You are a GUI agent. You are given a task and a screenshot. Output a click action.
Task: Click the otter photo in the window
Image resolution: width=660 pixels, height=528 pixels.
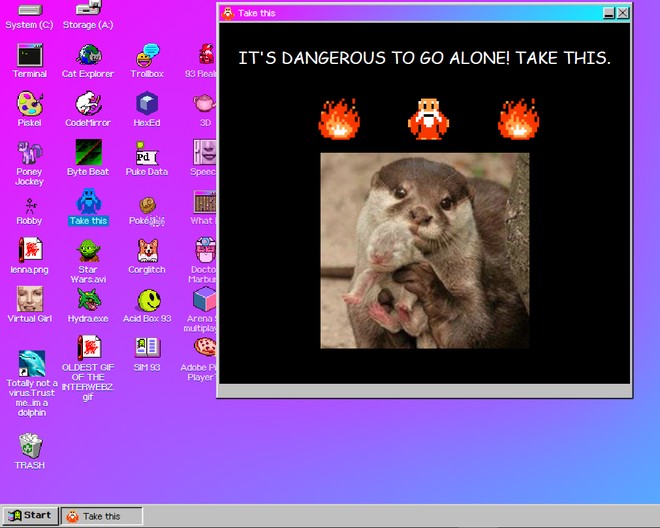pos(424,250)
